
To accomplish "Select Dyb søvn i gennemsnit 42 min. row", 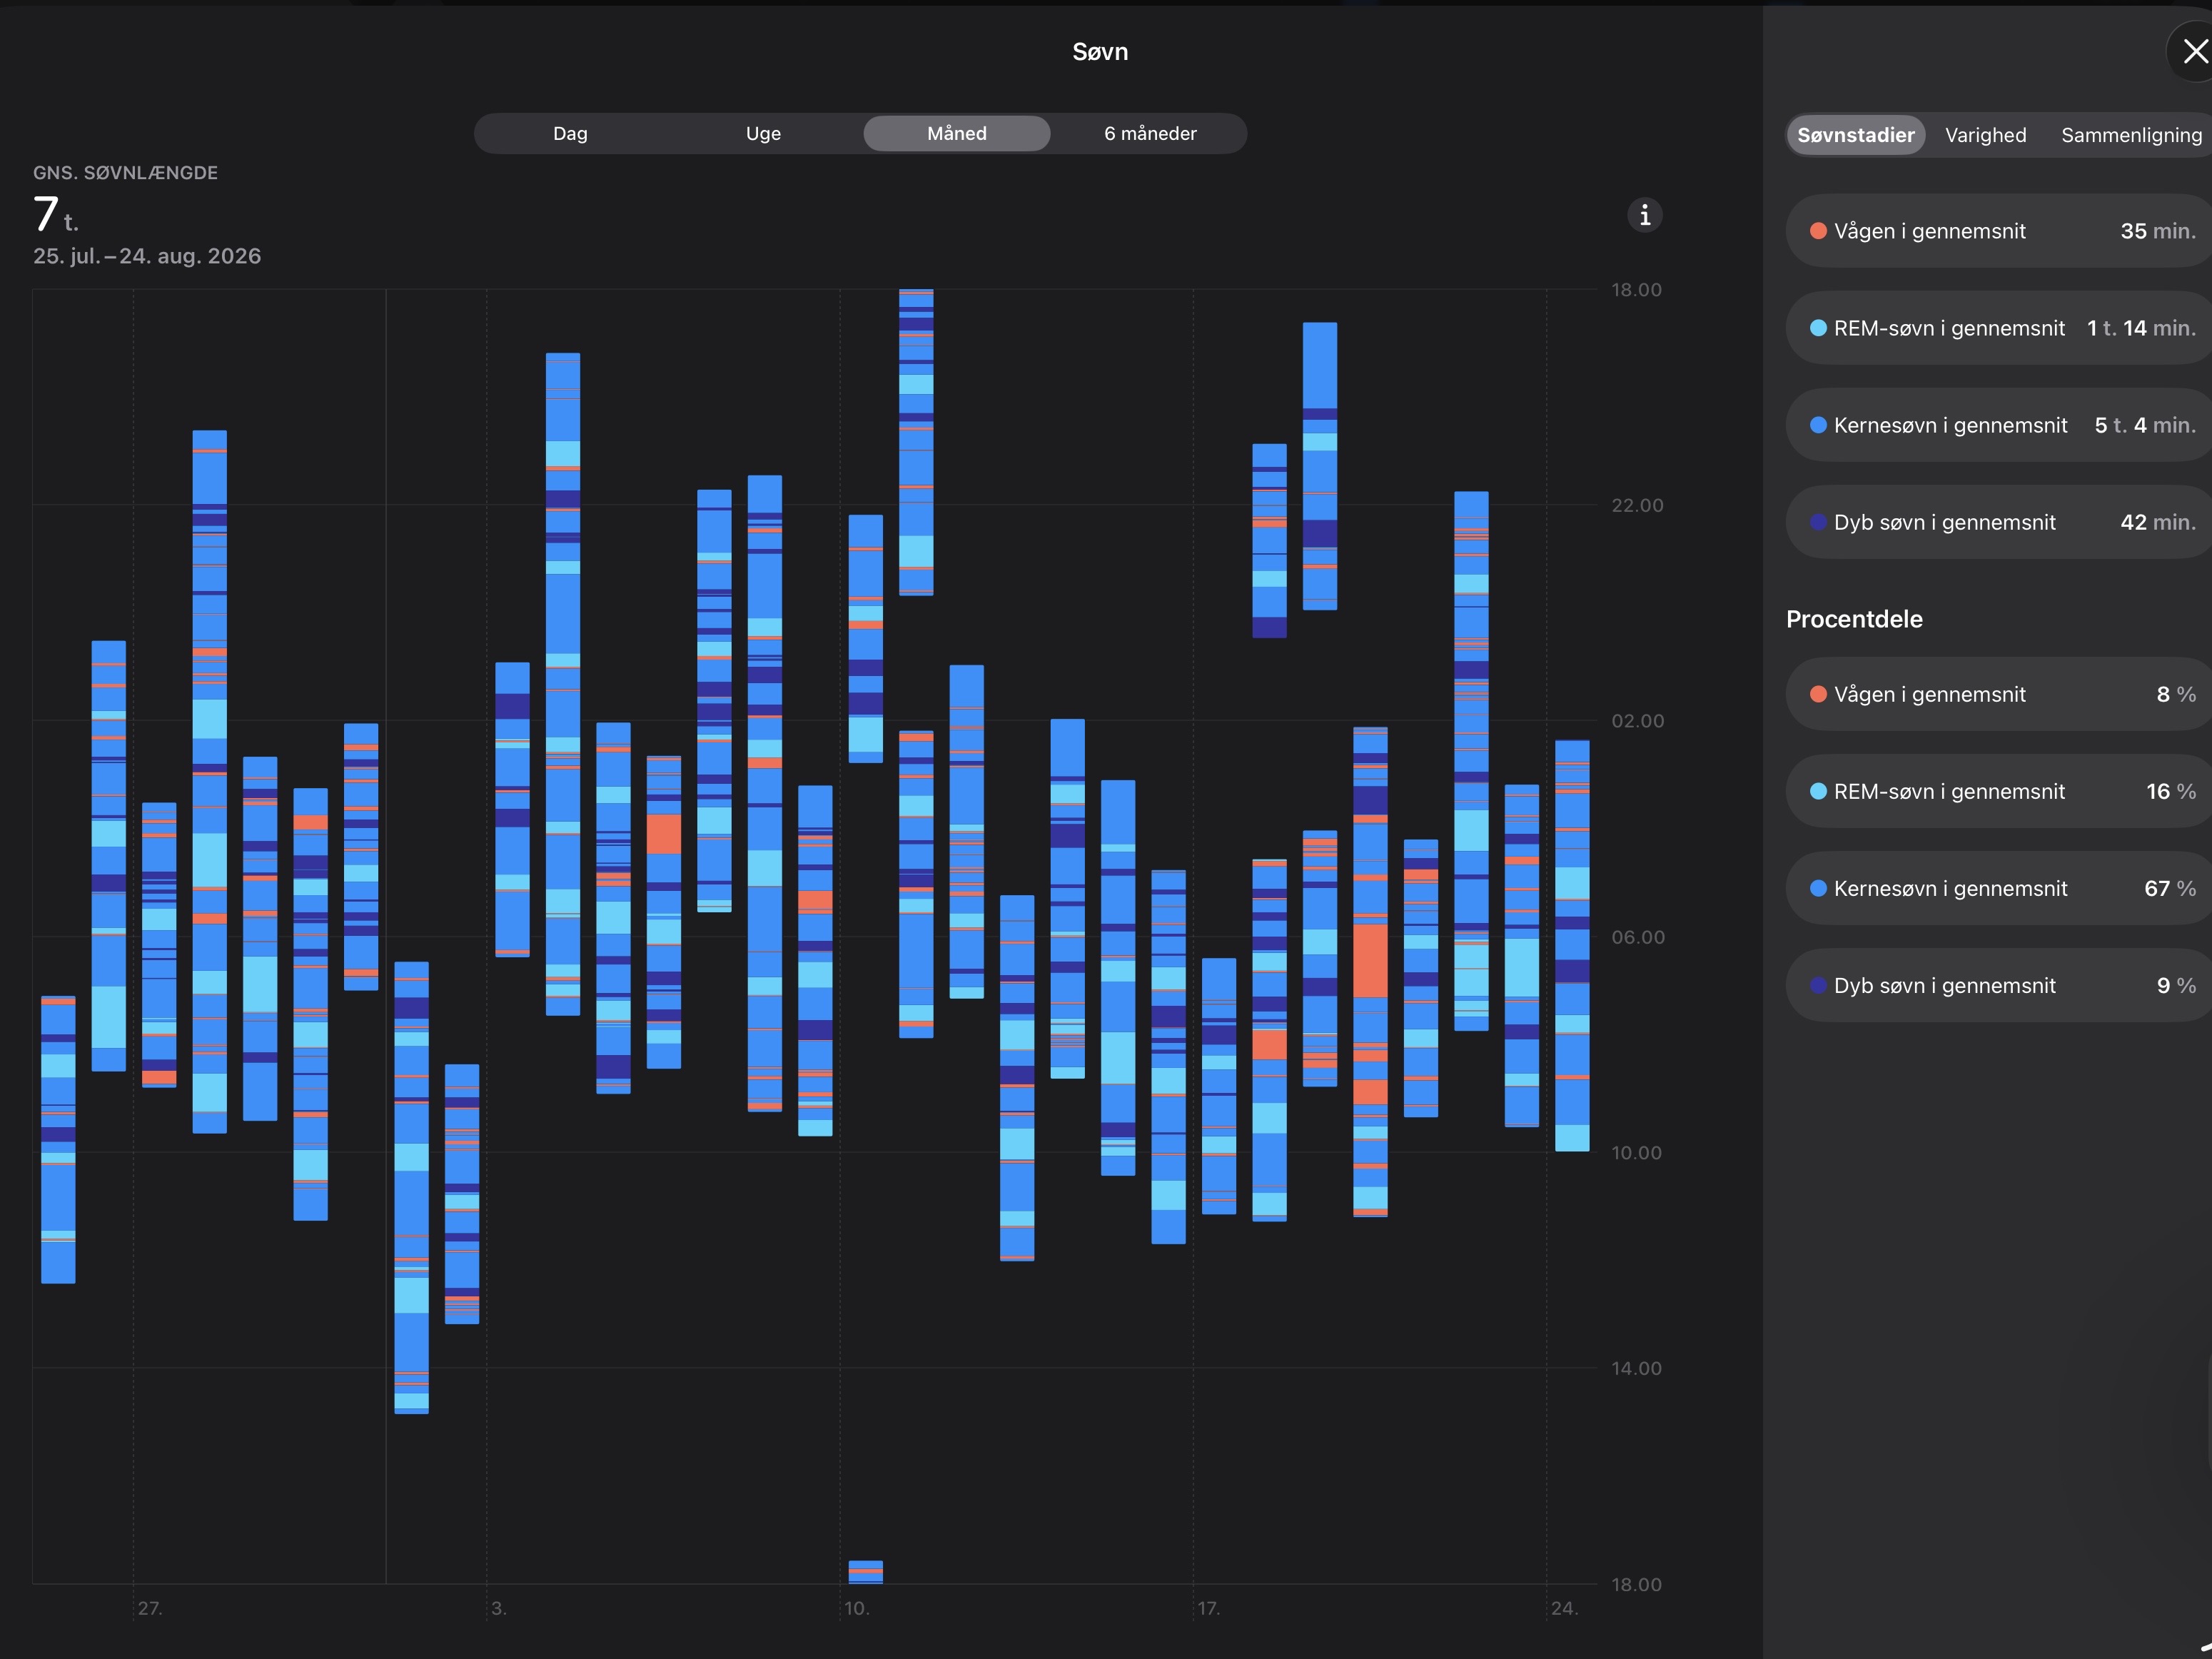I will [x=1999, y=522].
